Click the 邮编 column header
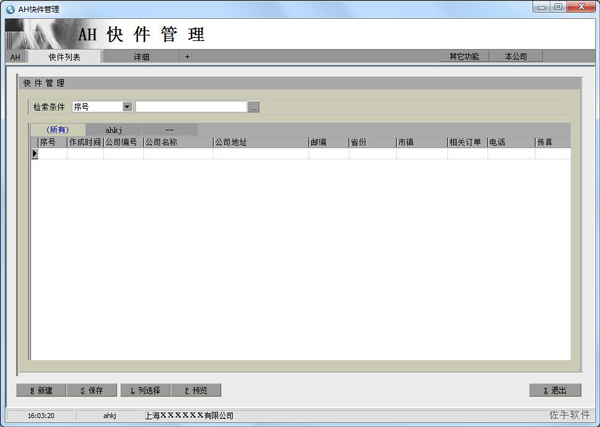The width and height of the screenshot is (600, 427). pos(329,142)
